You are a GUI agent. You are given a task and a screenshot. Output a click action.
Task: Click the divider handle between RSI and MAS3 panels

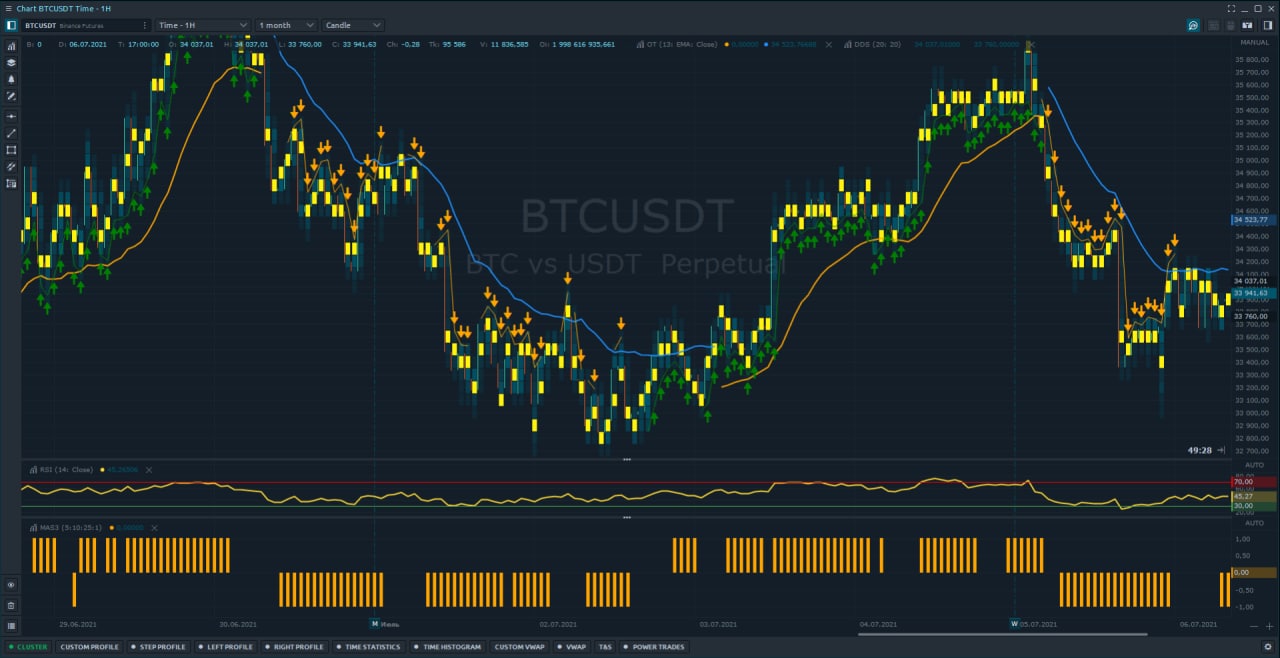click(627, 517)
